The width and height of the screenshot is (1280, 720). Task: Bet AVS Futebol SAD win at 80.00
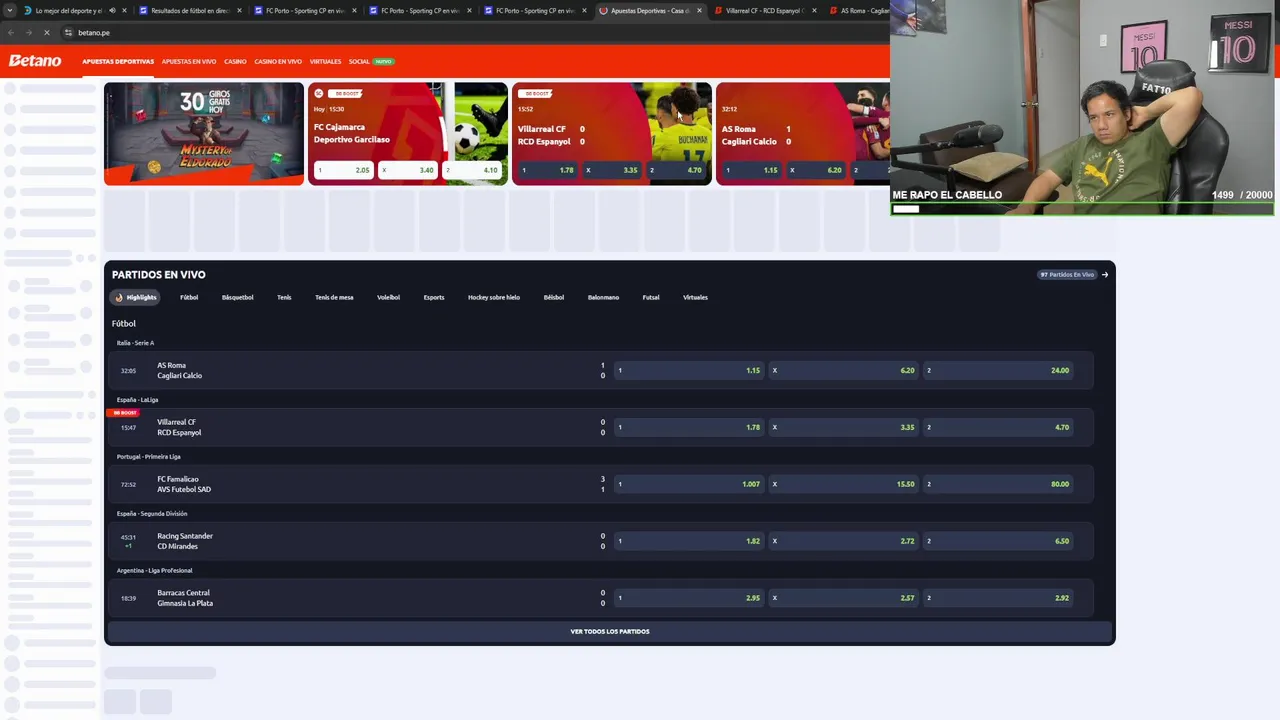click(x=999, y=484)
